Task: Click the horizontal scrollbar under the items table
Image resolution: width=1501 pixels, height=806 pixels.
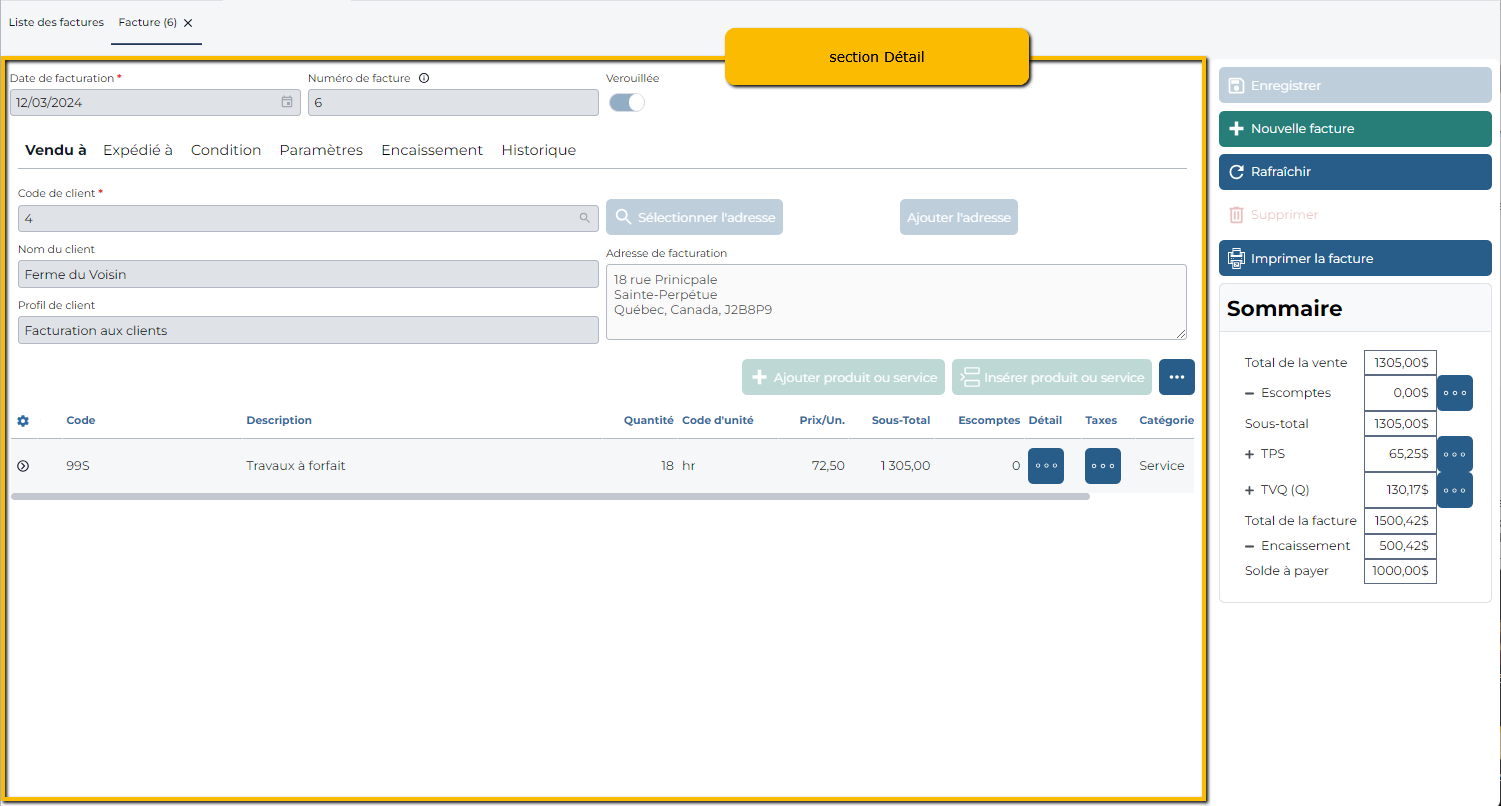Action: coord(550,496)
